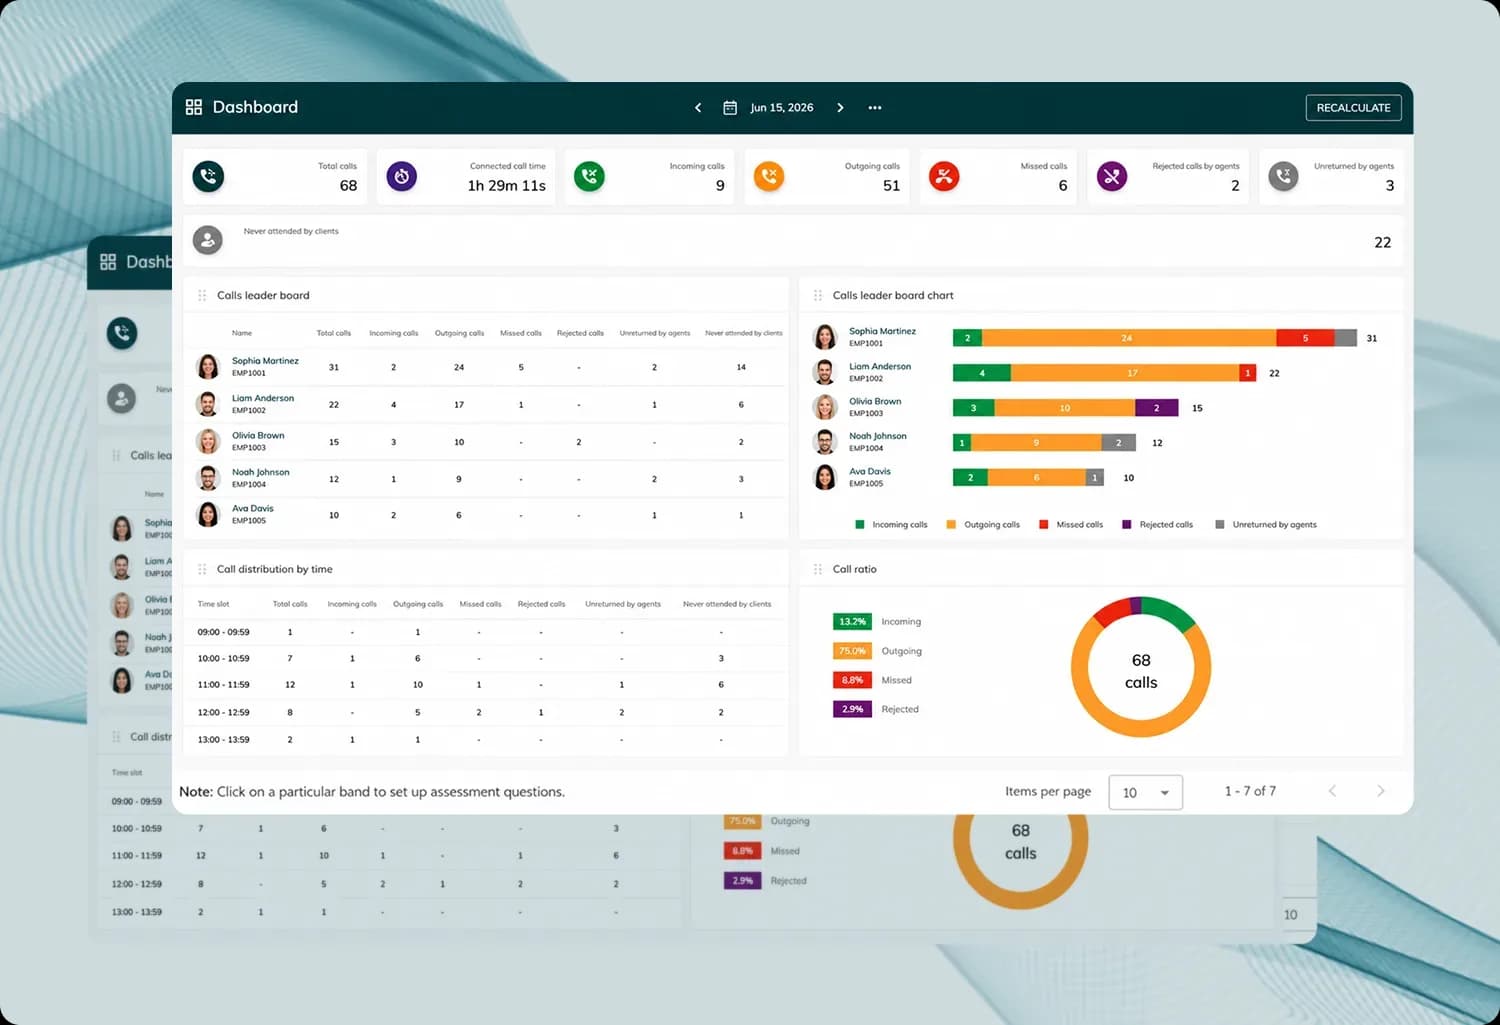Open Ava Davis avatar in leader board table
This screenshot has height=1025, width=1500.
pyautogui.click(x=208, y=514)
